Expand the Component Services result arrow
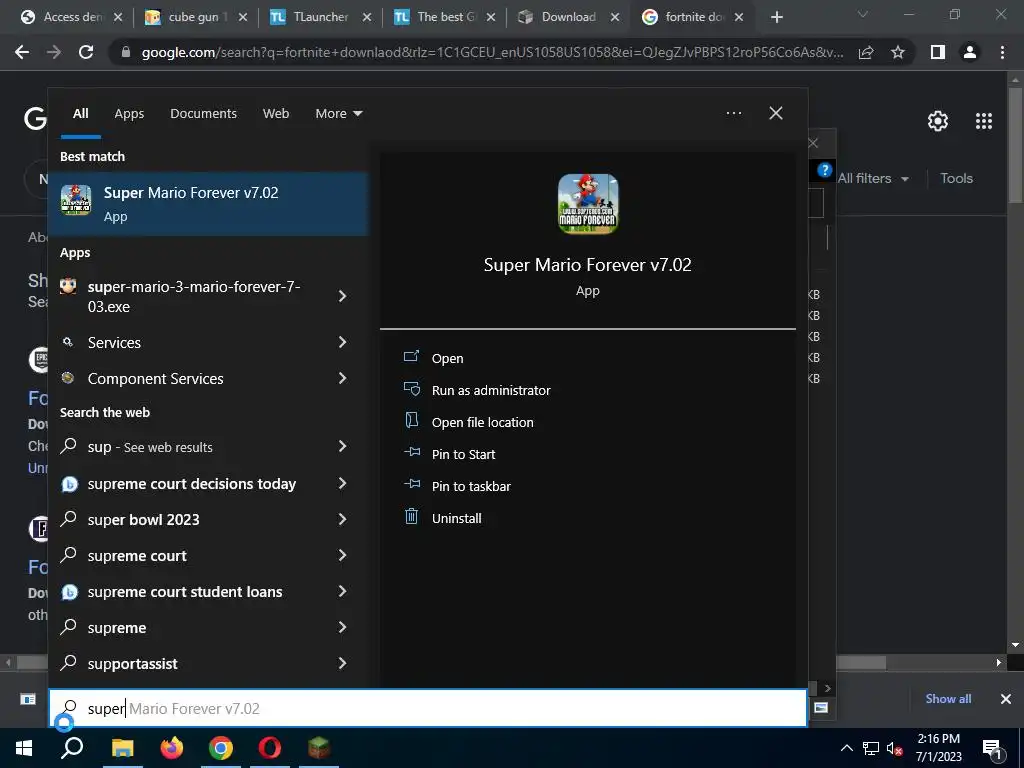This screenshot has height=768, width=1024. pos(342,378)
